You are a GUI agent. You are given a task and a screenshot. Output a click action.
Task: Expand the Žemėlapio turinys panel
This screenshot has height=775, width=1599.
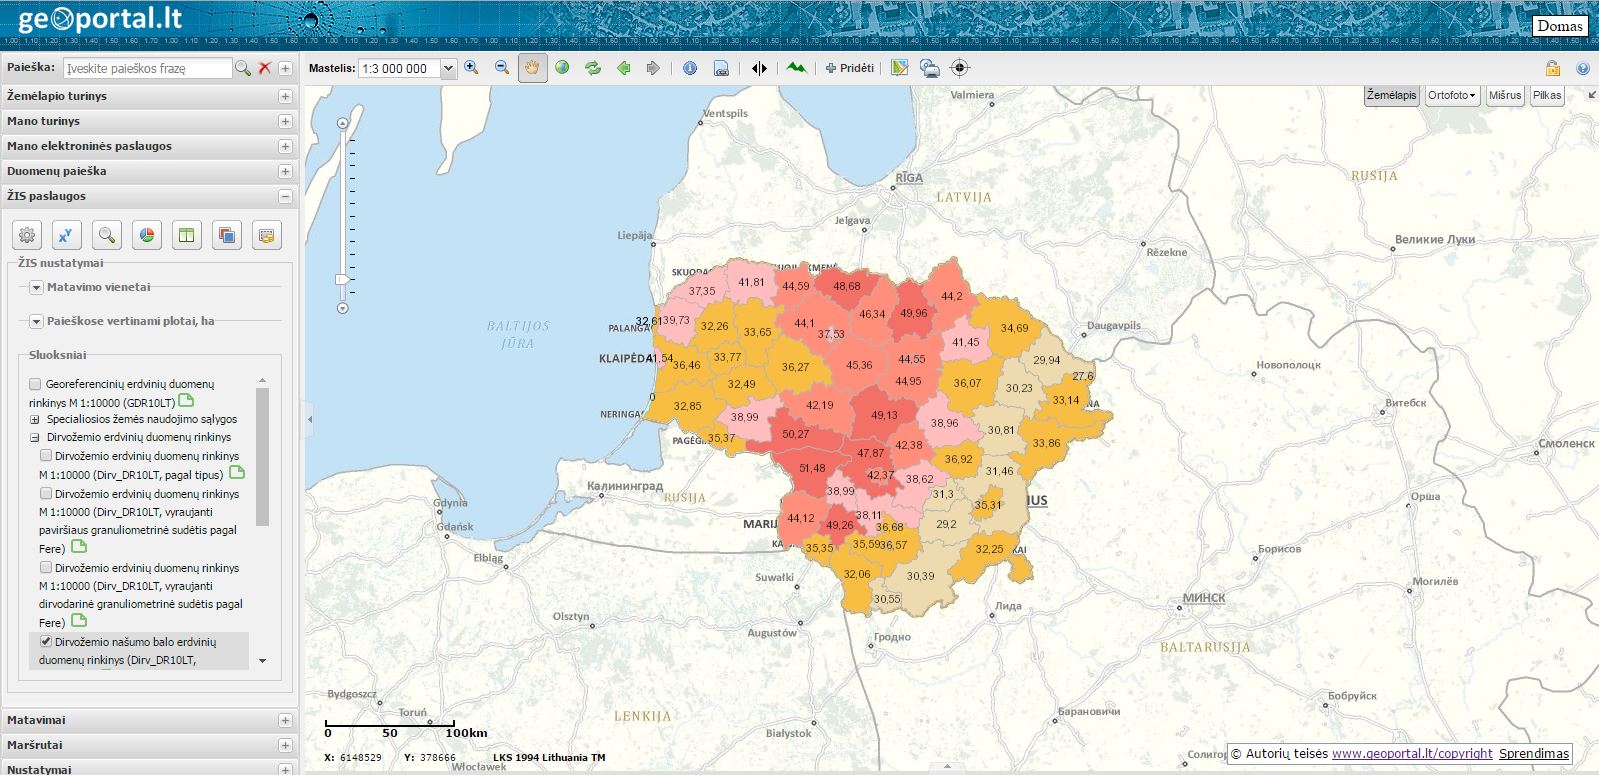click(285, 97)
